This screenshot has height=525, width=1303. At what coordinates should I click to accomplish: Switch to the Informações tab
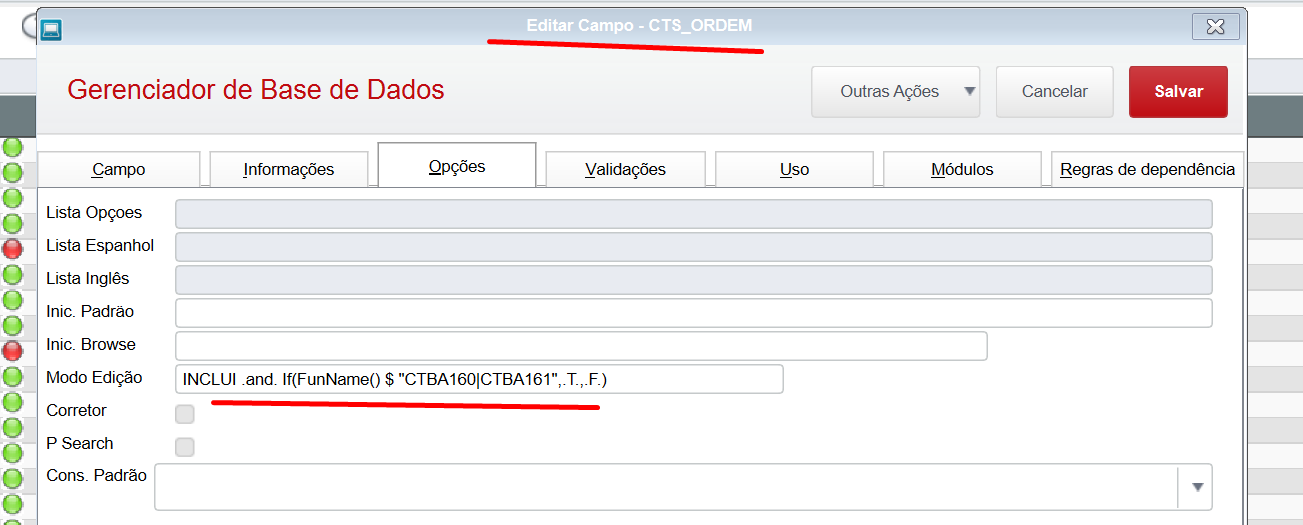click(288, 169)
